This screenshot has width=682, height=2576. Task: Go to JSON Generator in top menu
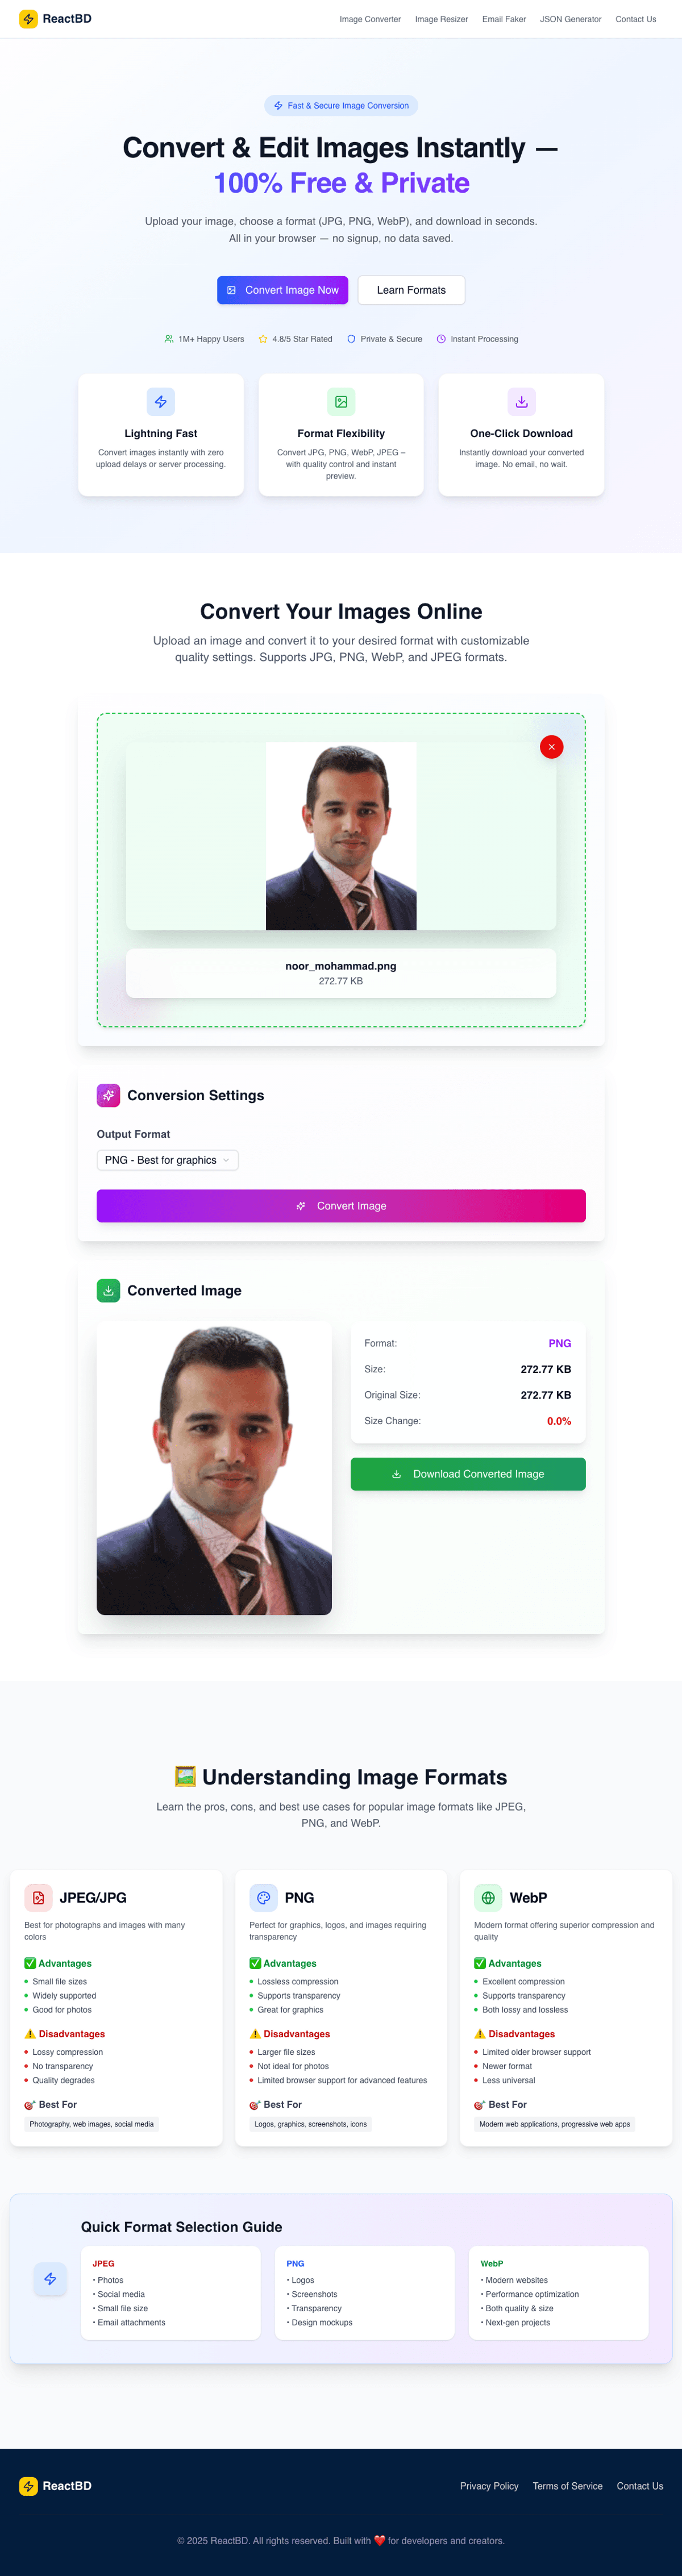click(x=570, y=19)
